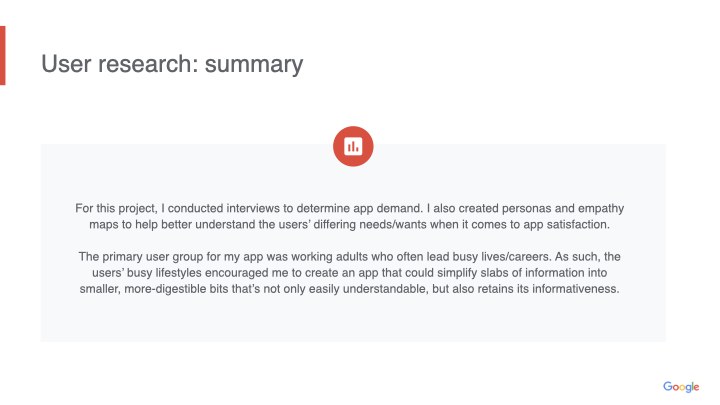
Task: Click the paragraph starting 'For this project'
Action: pyautogui.click(x=352, y=216)
